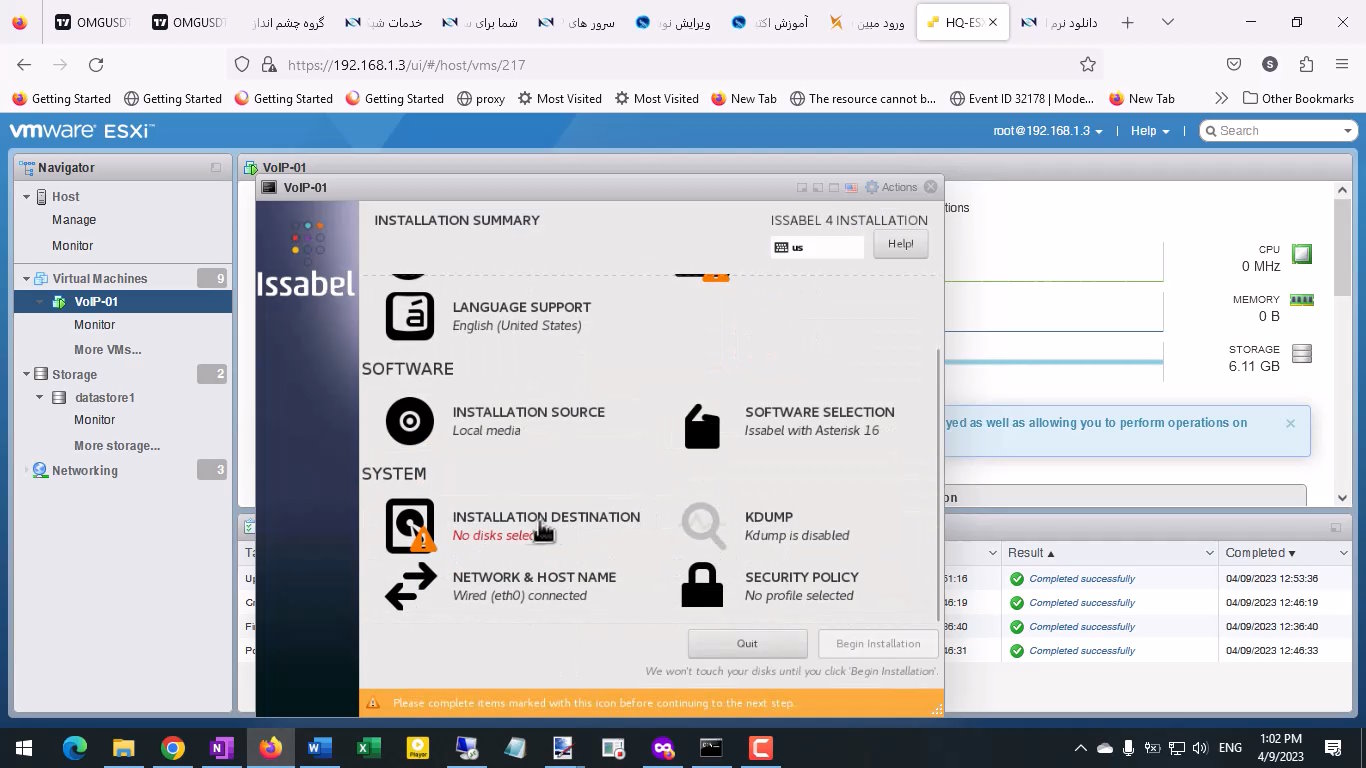The height and width of the screenshot is (768, 1366).
Task: Open Excel from taskbar
Action: (368, 748)
